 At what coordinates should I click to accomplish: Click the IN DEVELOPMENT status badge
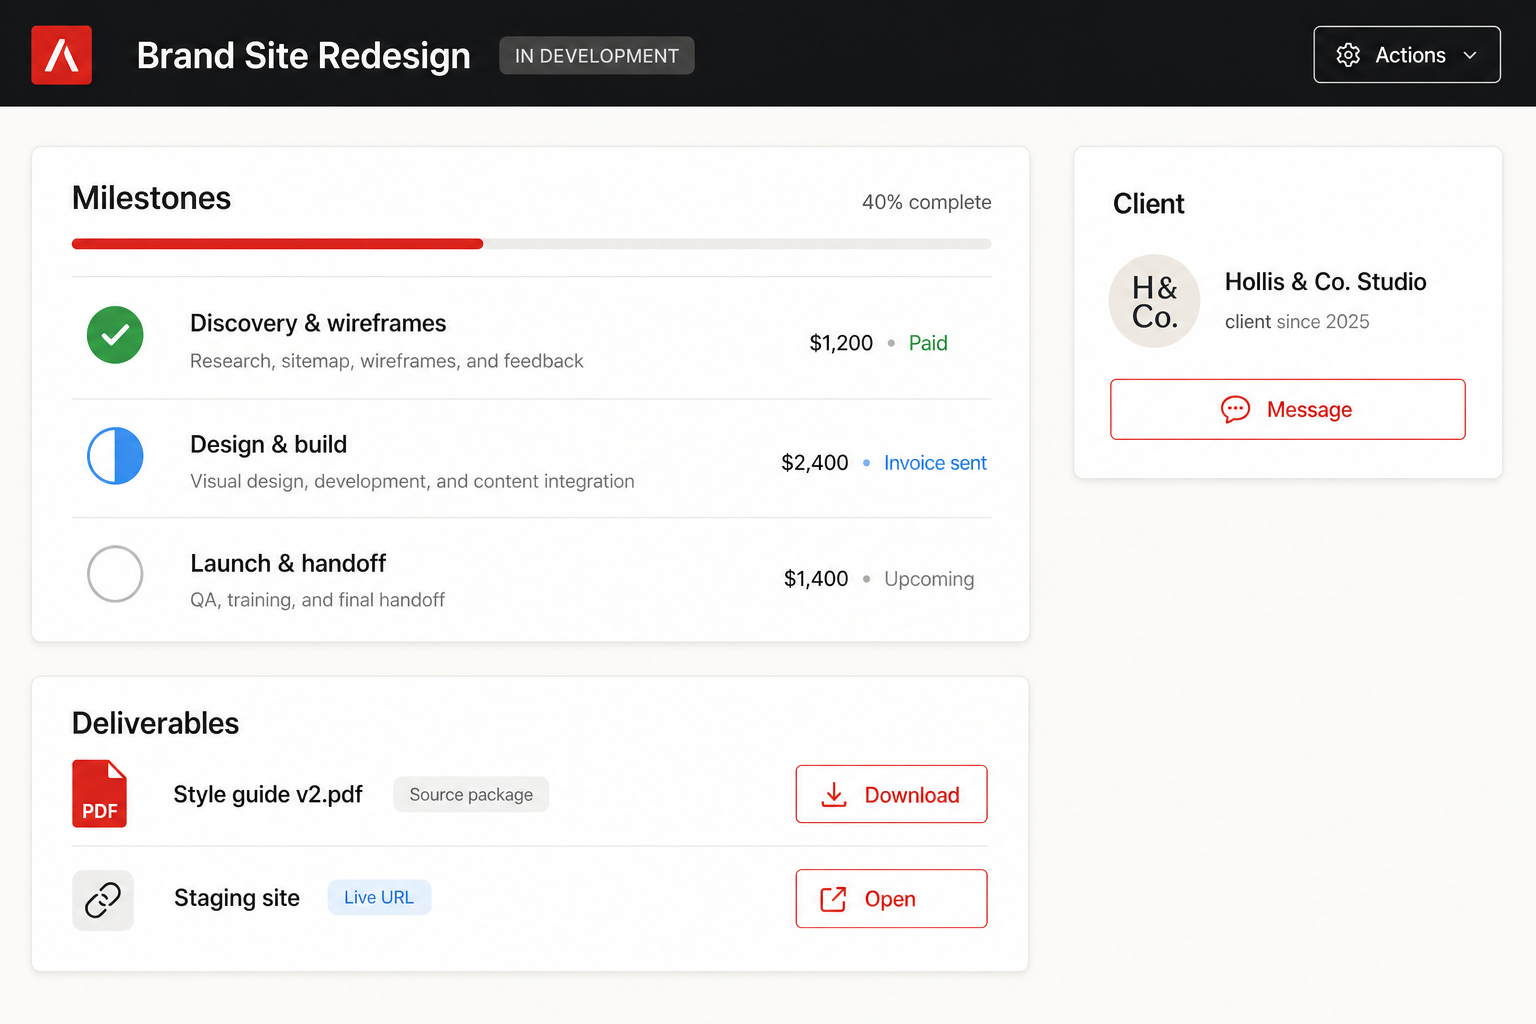point(597,56)
